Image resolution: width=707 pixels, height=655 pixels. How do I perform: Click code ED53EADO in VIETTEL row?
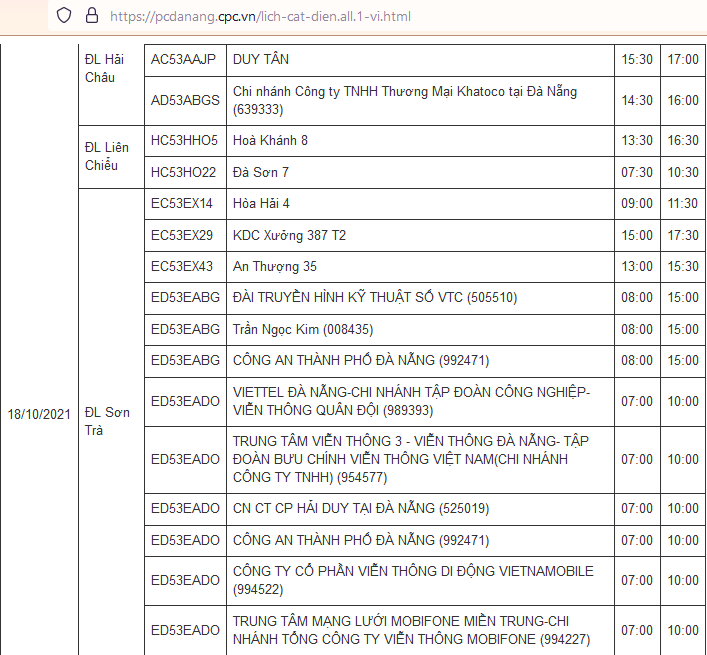pos(185,401)
